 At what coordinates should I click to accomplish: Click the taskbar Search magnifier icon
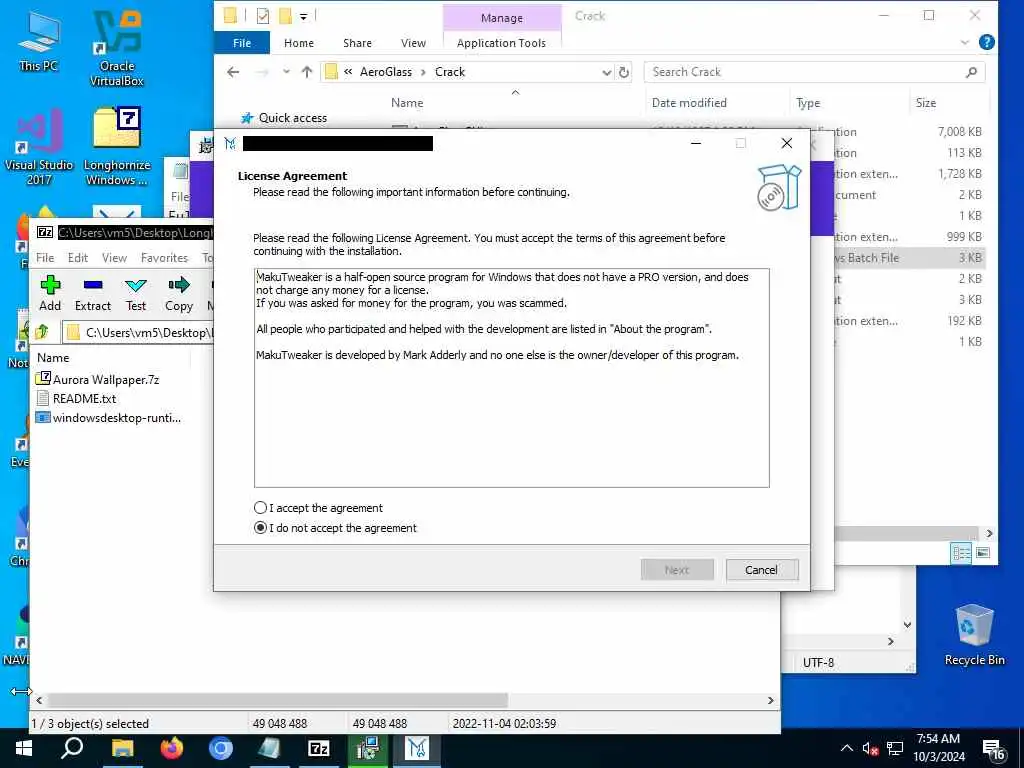72,748
